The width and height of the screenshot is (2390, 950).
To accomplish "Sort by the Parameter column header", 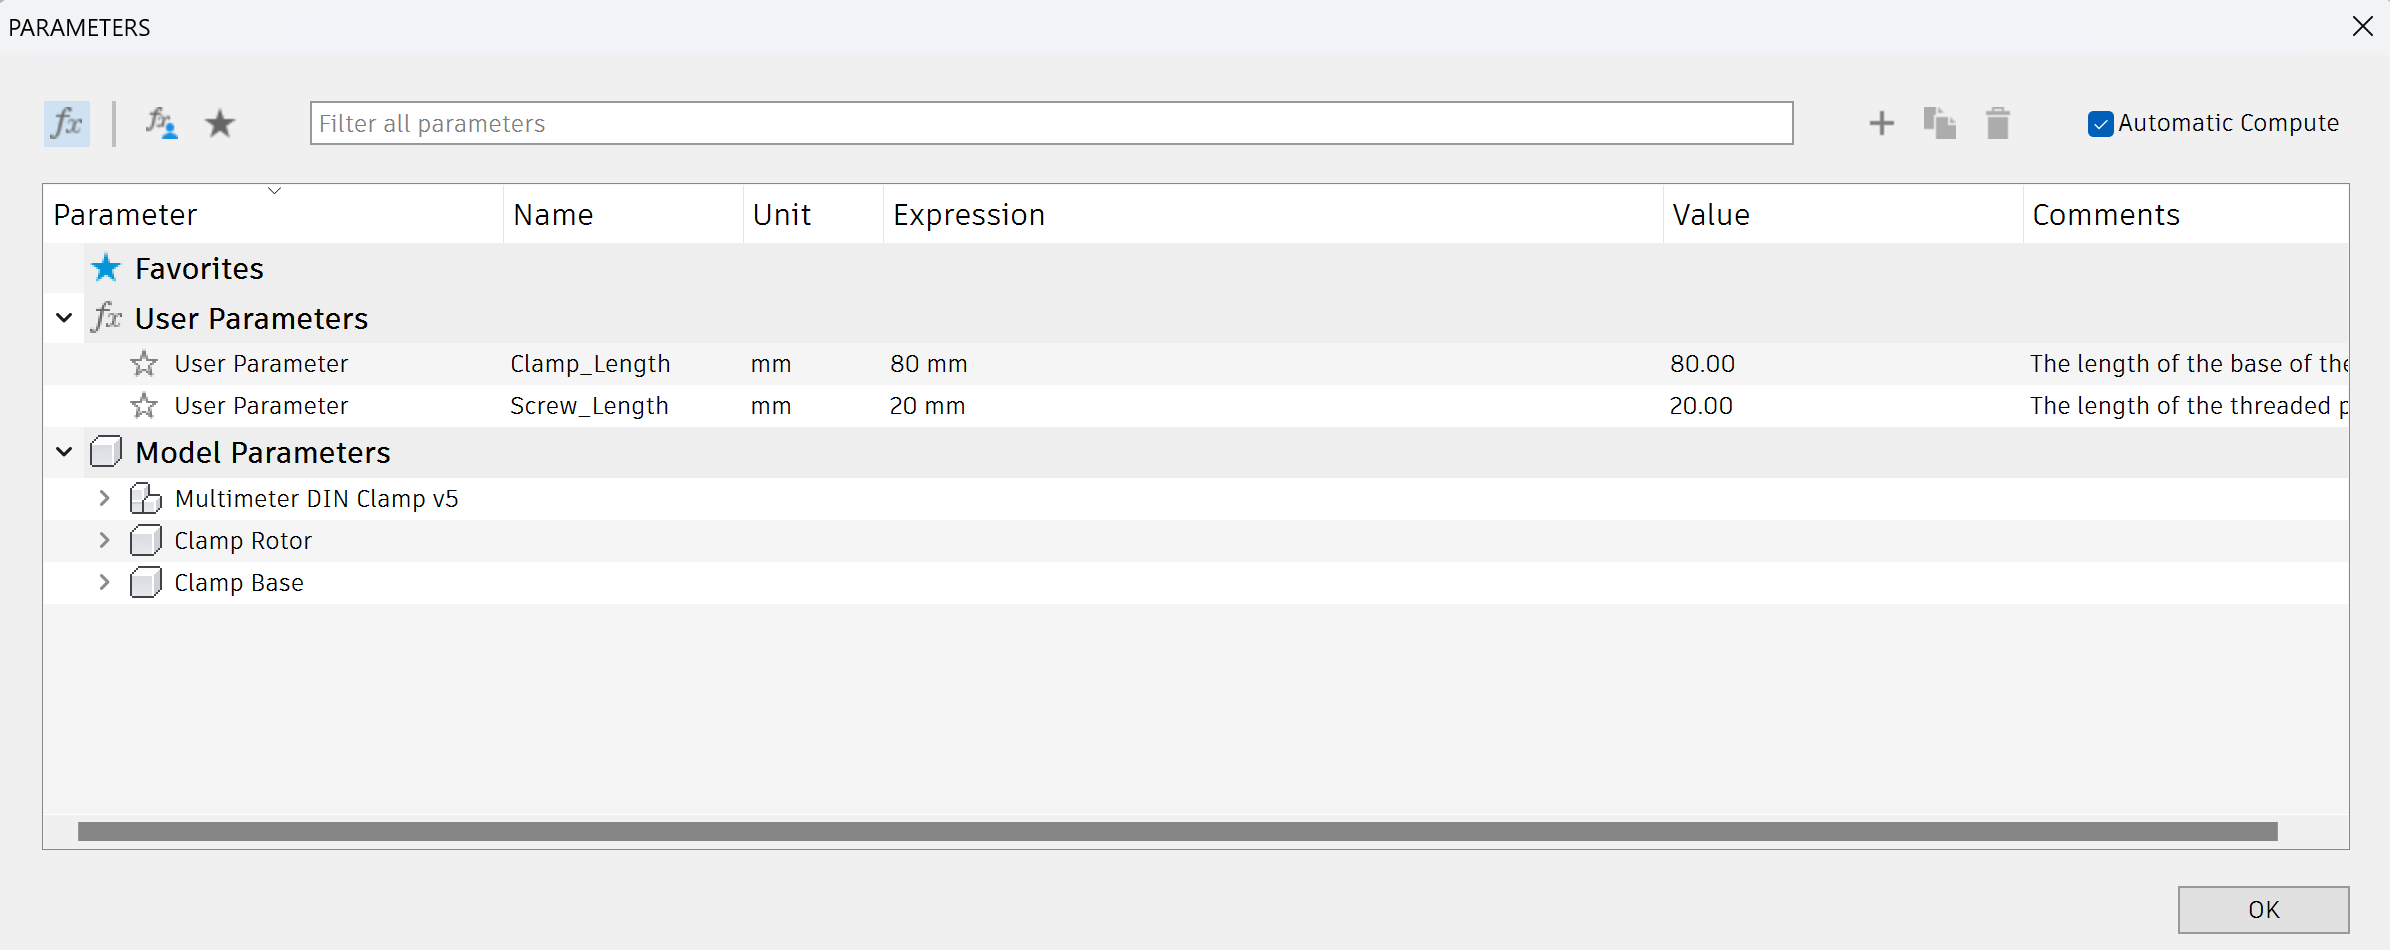I will [x=273, y=214].
